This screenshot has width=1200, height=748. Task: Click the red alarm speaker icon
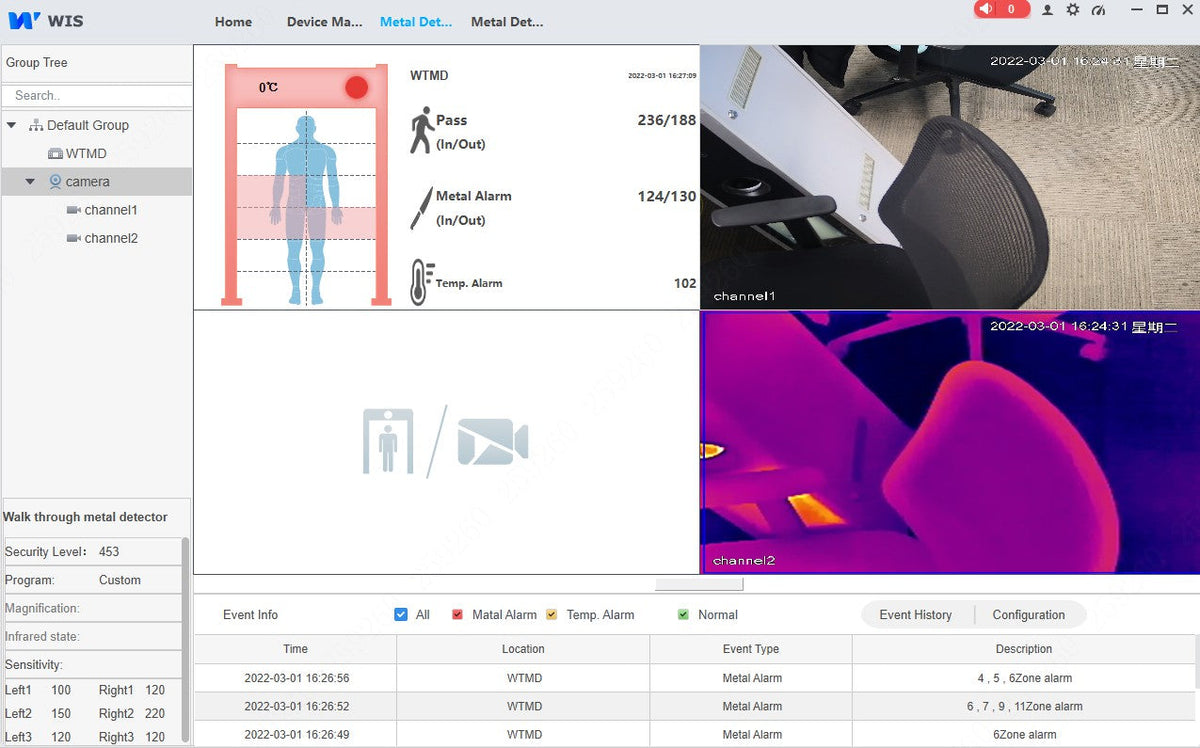tap(987, 9)
